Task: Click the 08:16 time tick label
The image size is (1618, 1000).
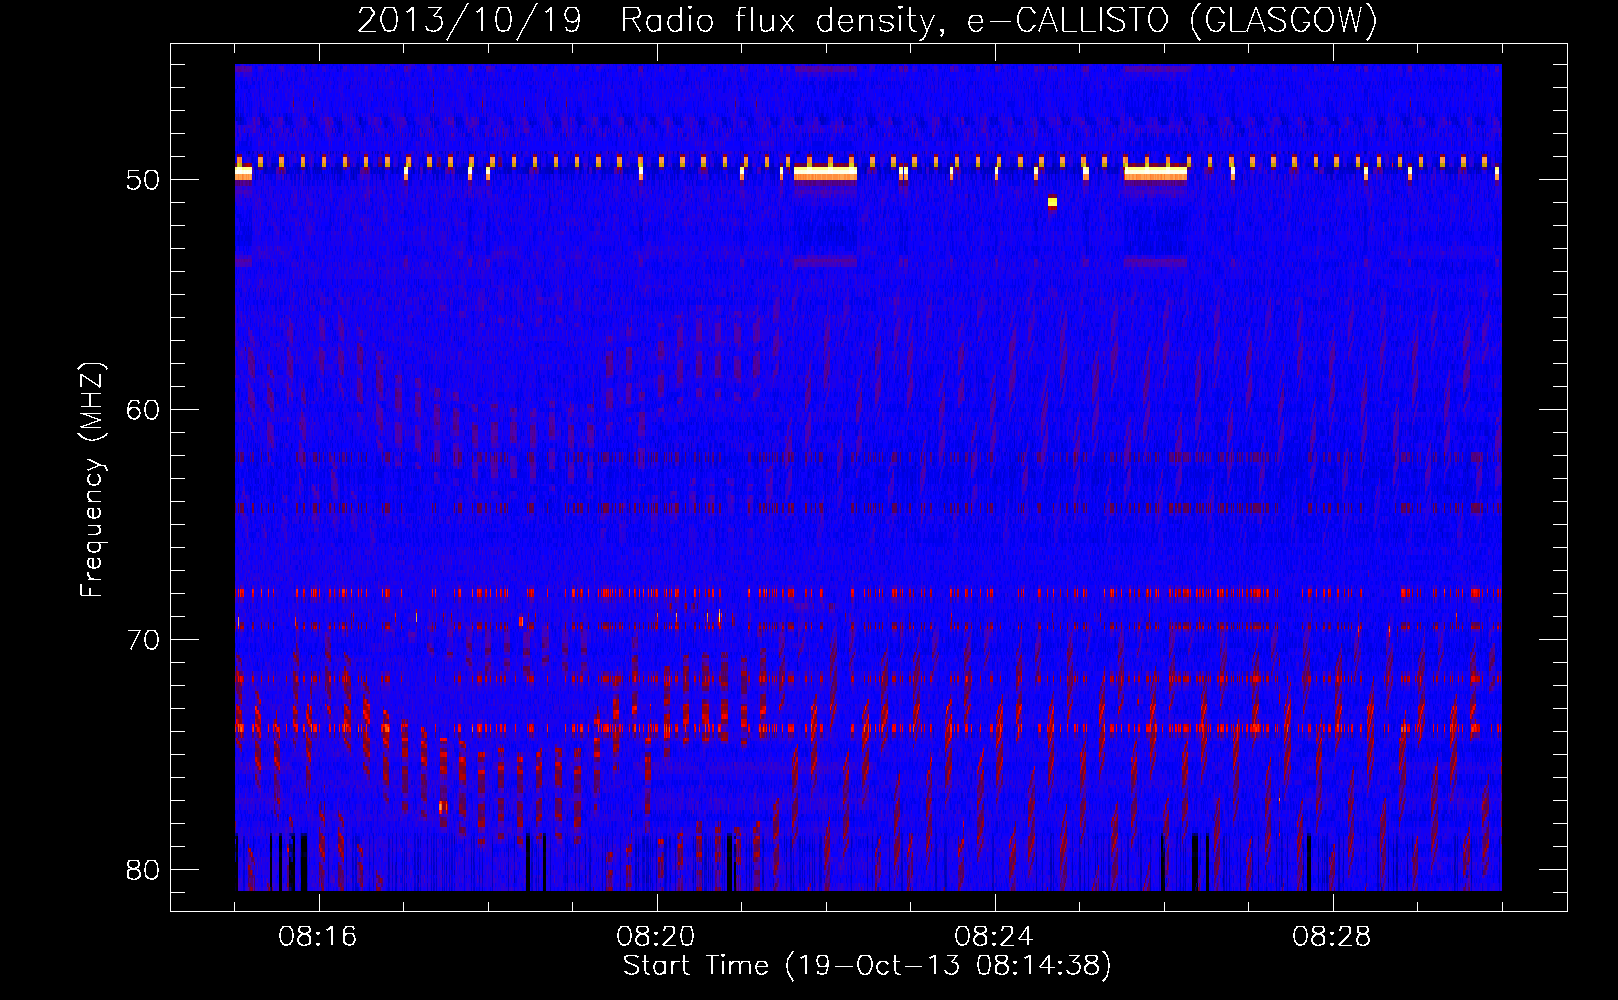Action: pos(318,937)
